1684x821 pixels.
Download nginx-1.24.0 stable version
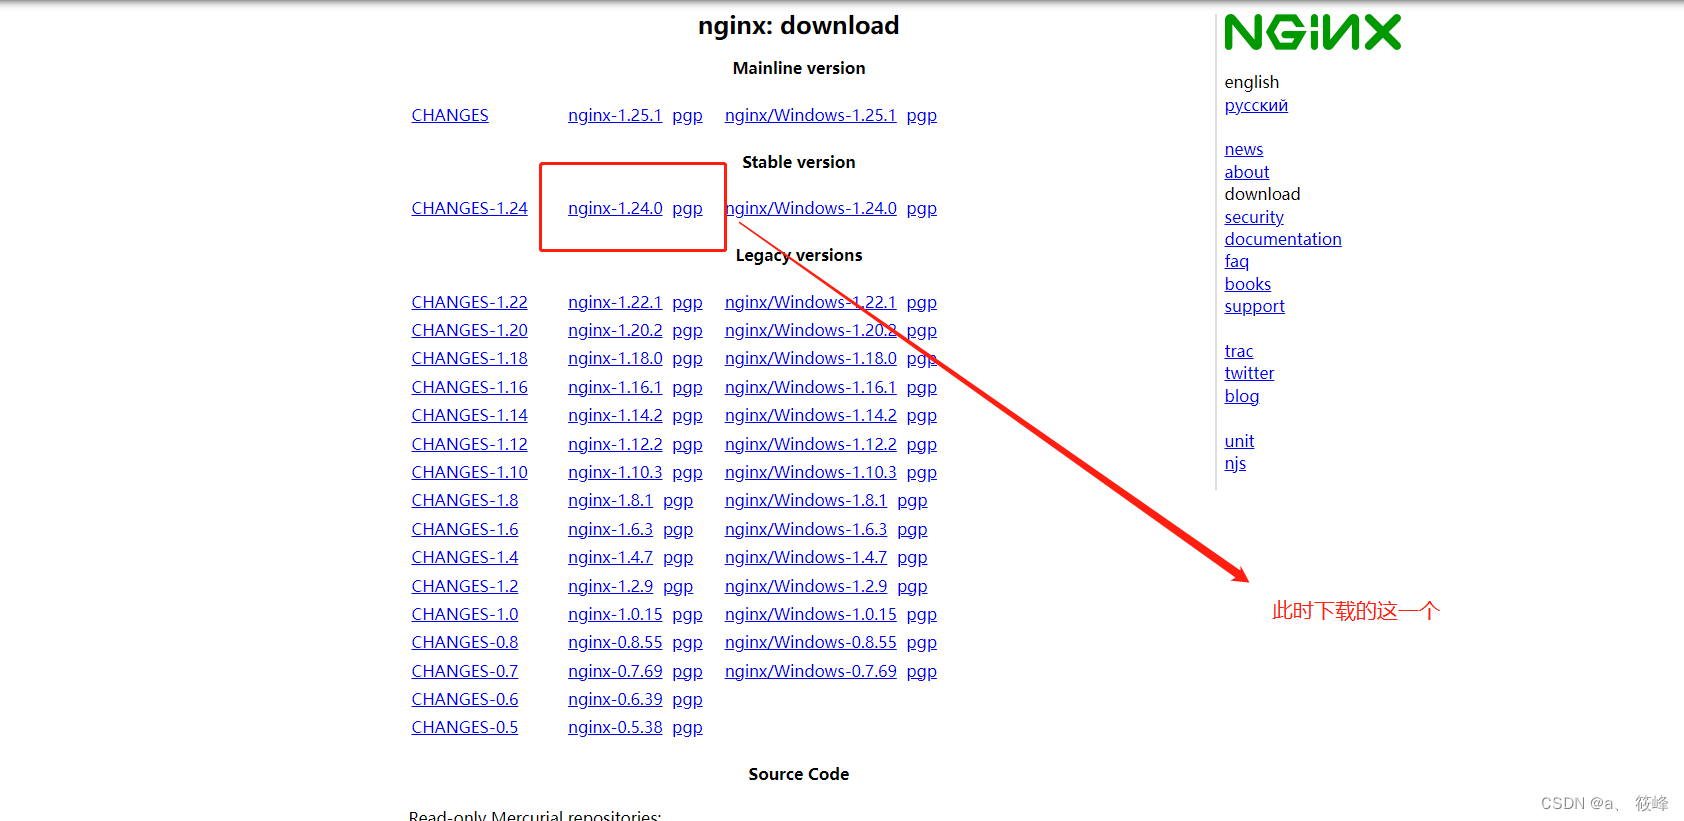click(615, 208)
